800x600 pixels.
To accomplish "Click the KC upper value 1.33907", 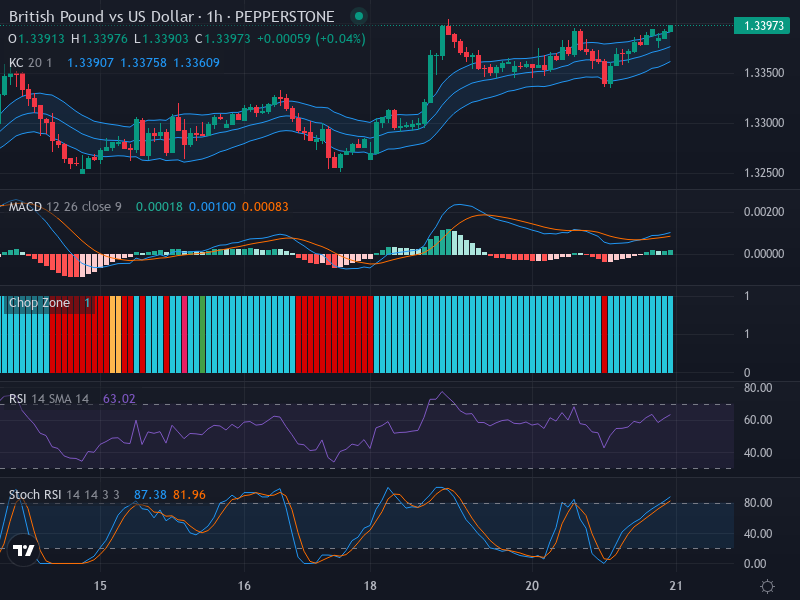I will click(x=90, y=63).
